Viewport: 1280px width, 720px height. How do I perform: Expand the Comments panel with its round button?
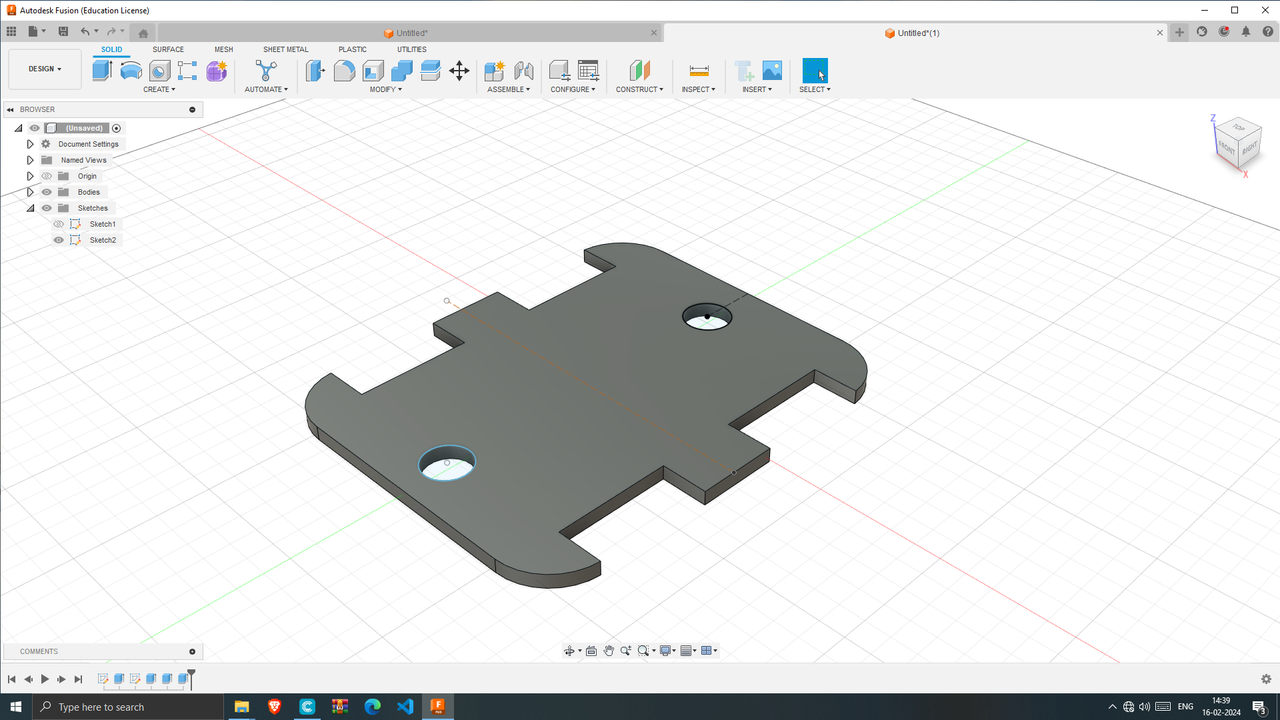point(192,651)
